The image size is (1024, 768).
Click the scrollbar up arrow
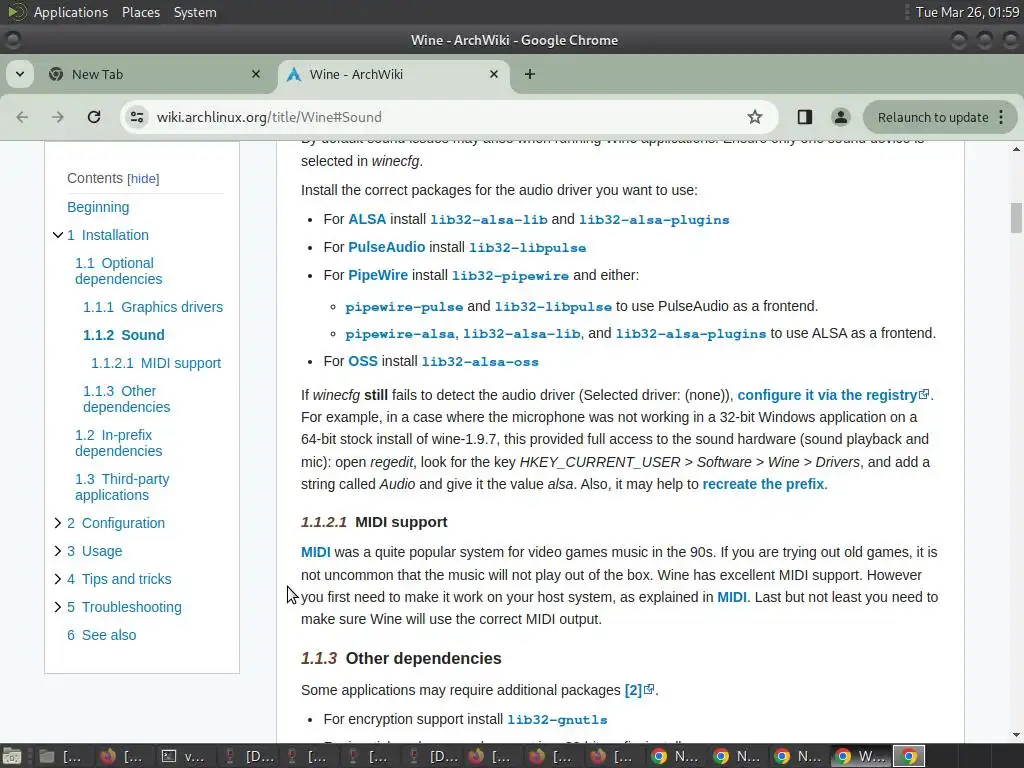[1016, 150]
